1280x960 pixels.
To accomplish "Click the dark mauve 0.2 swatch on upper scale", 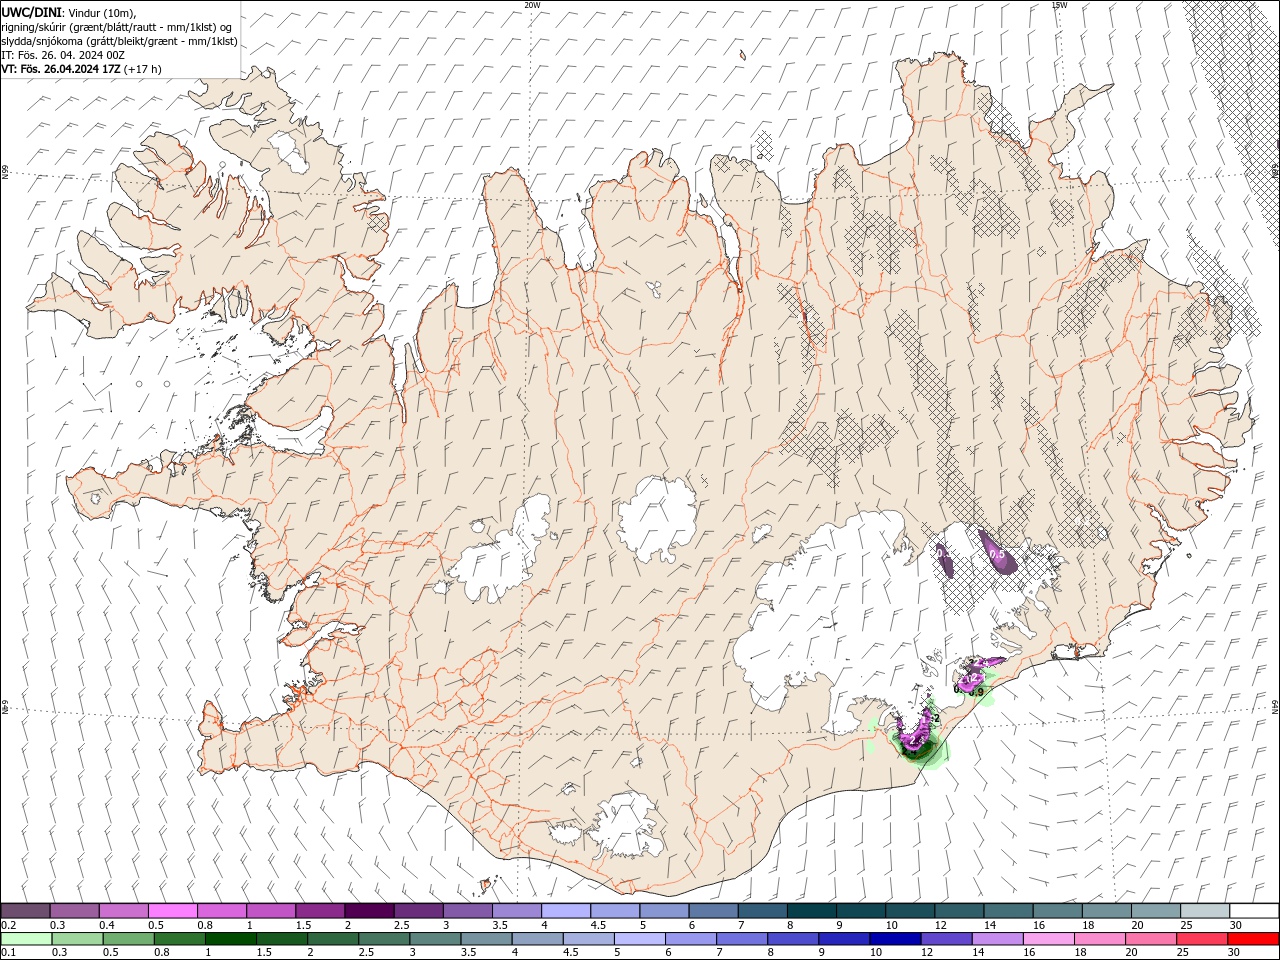I will [x=25, y=910].
